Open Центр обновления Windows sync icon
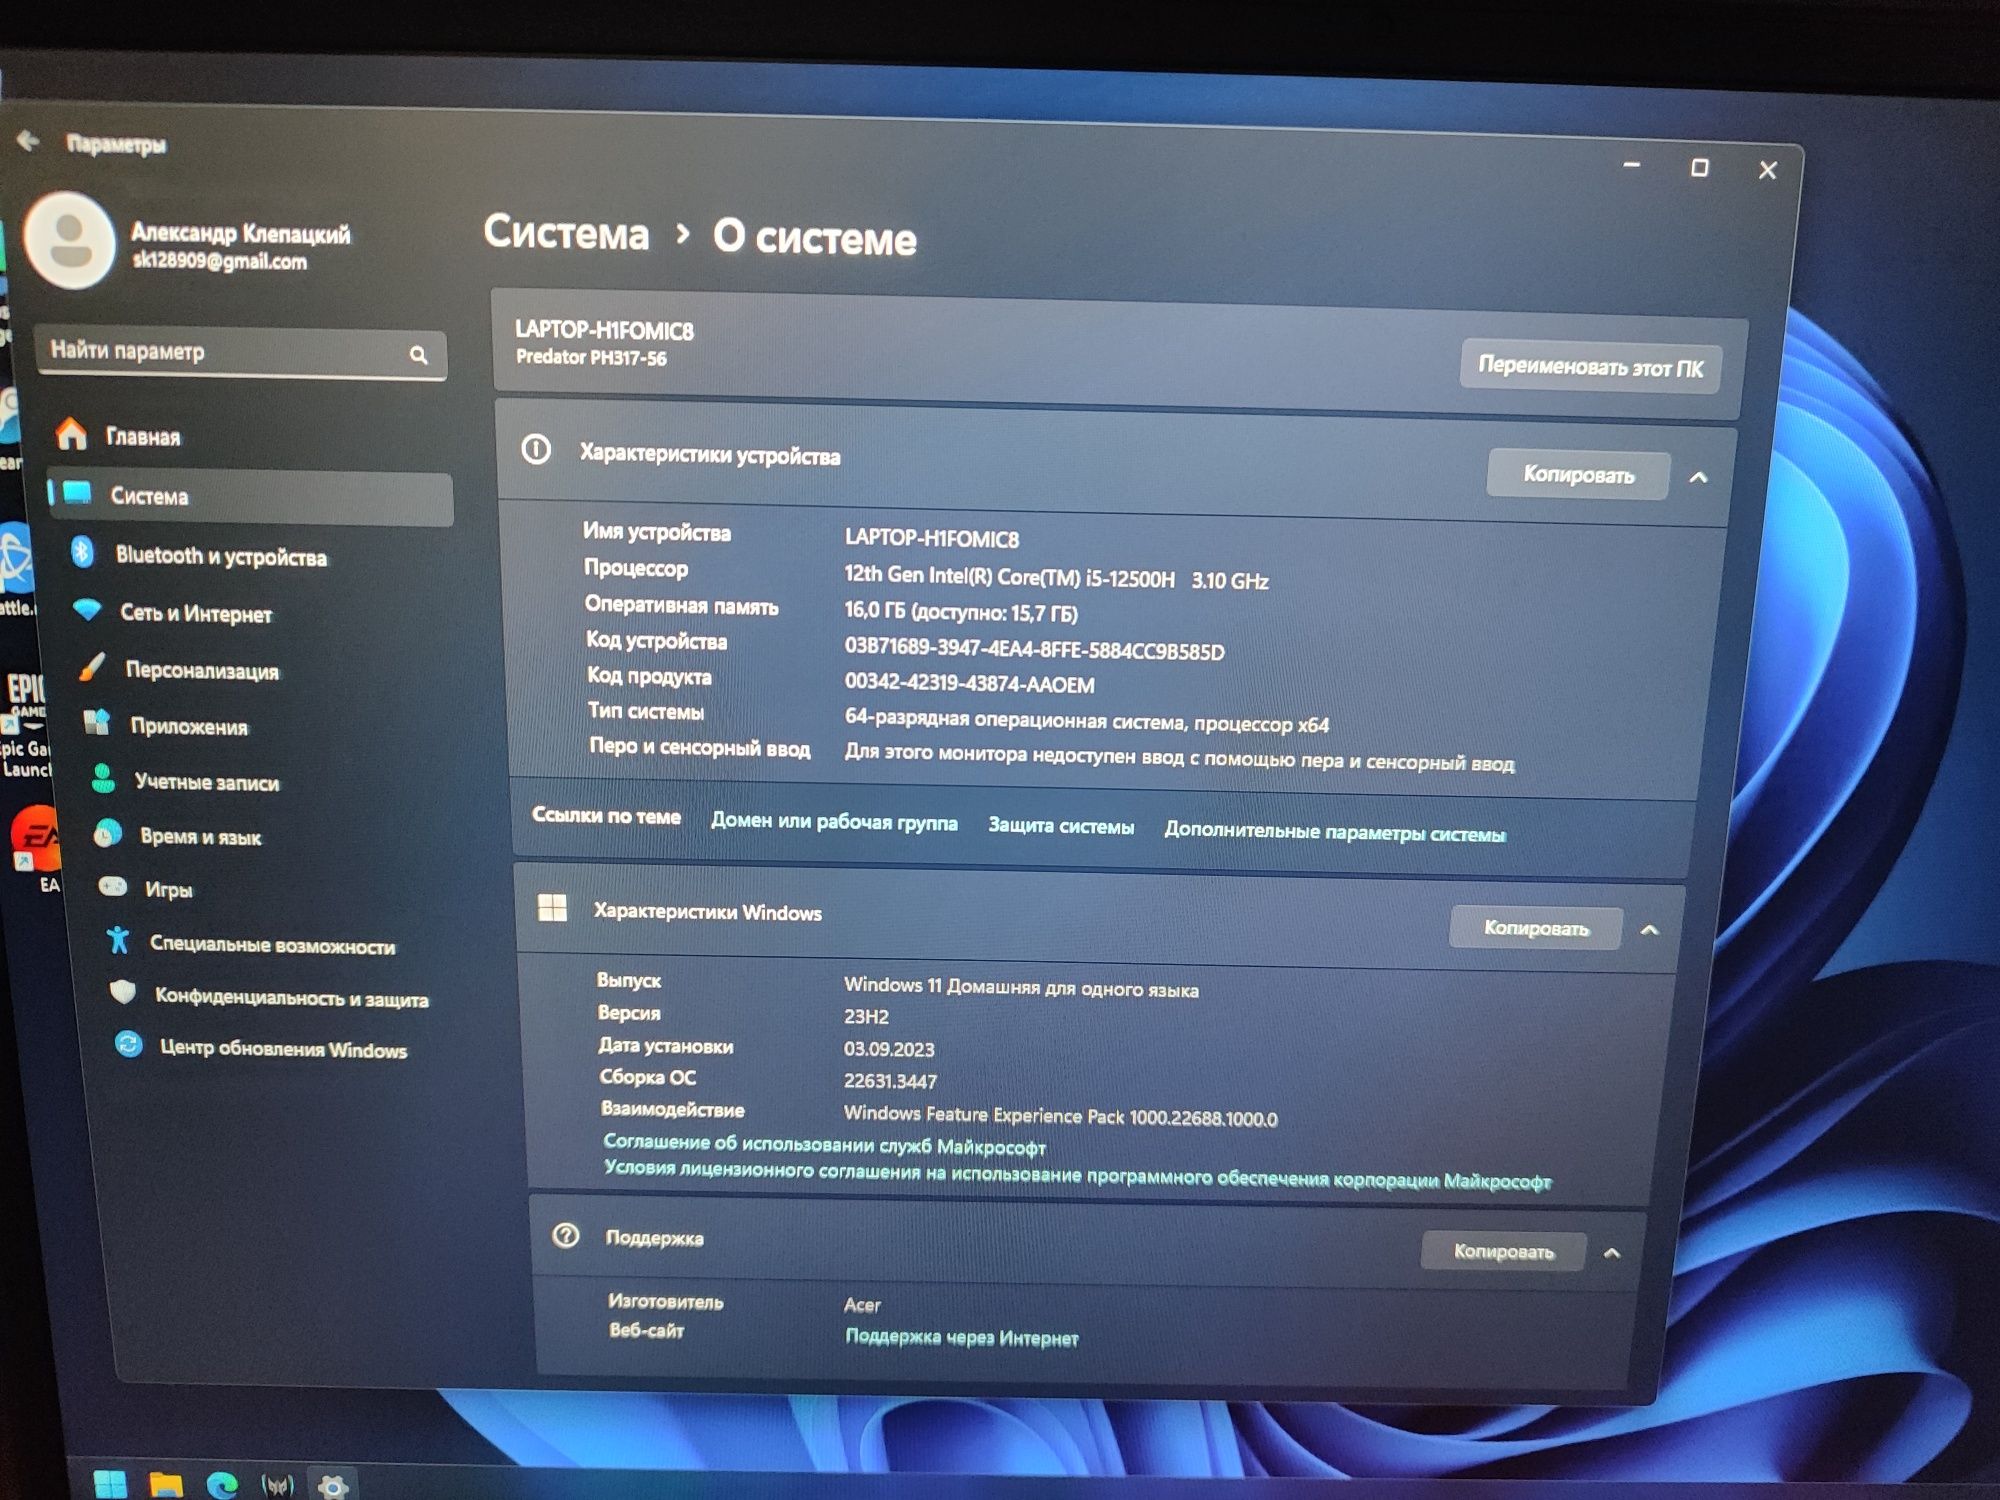2000x1500 pixels. coord(128,1044)
